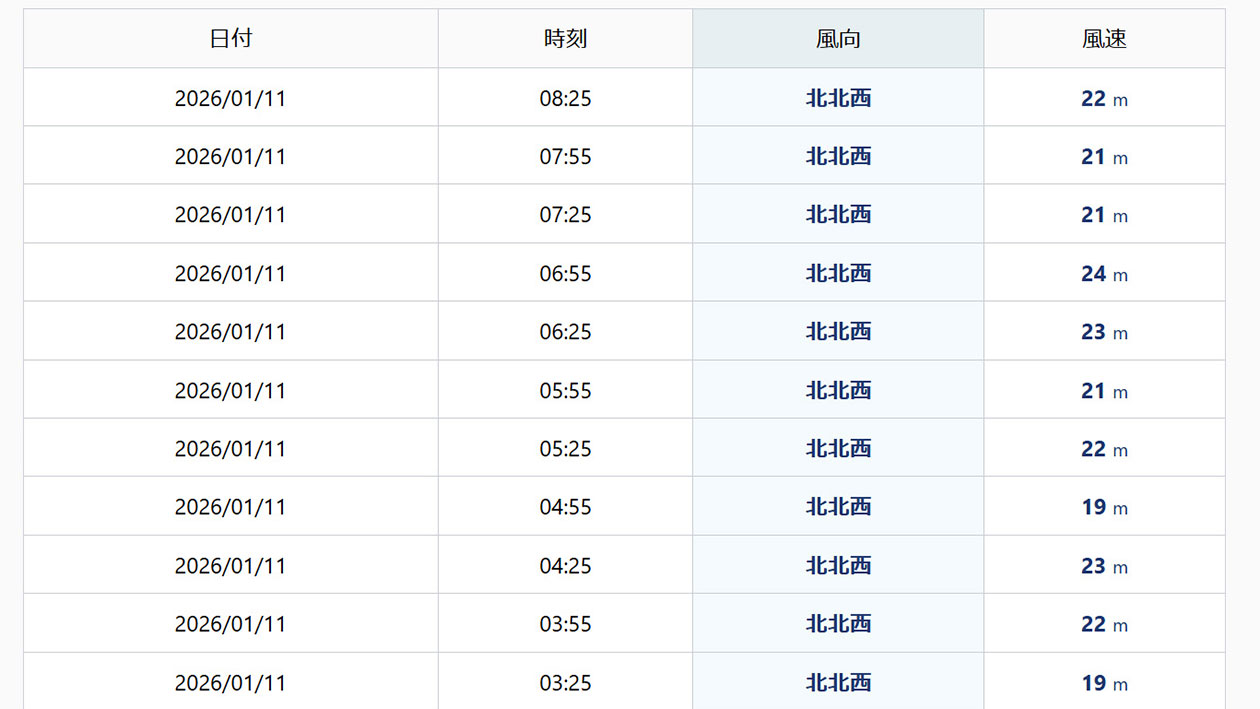Select the 03:55 time cell

coord(565,624)
